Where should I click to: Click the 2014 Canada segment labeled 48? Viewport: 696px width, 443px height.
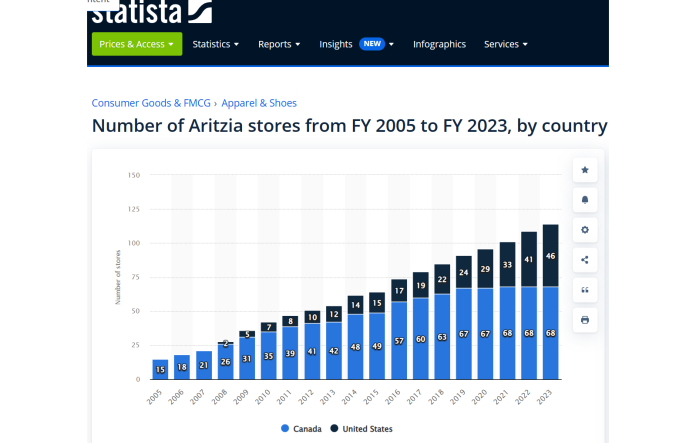pos(356,347)
